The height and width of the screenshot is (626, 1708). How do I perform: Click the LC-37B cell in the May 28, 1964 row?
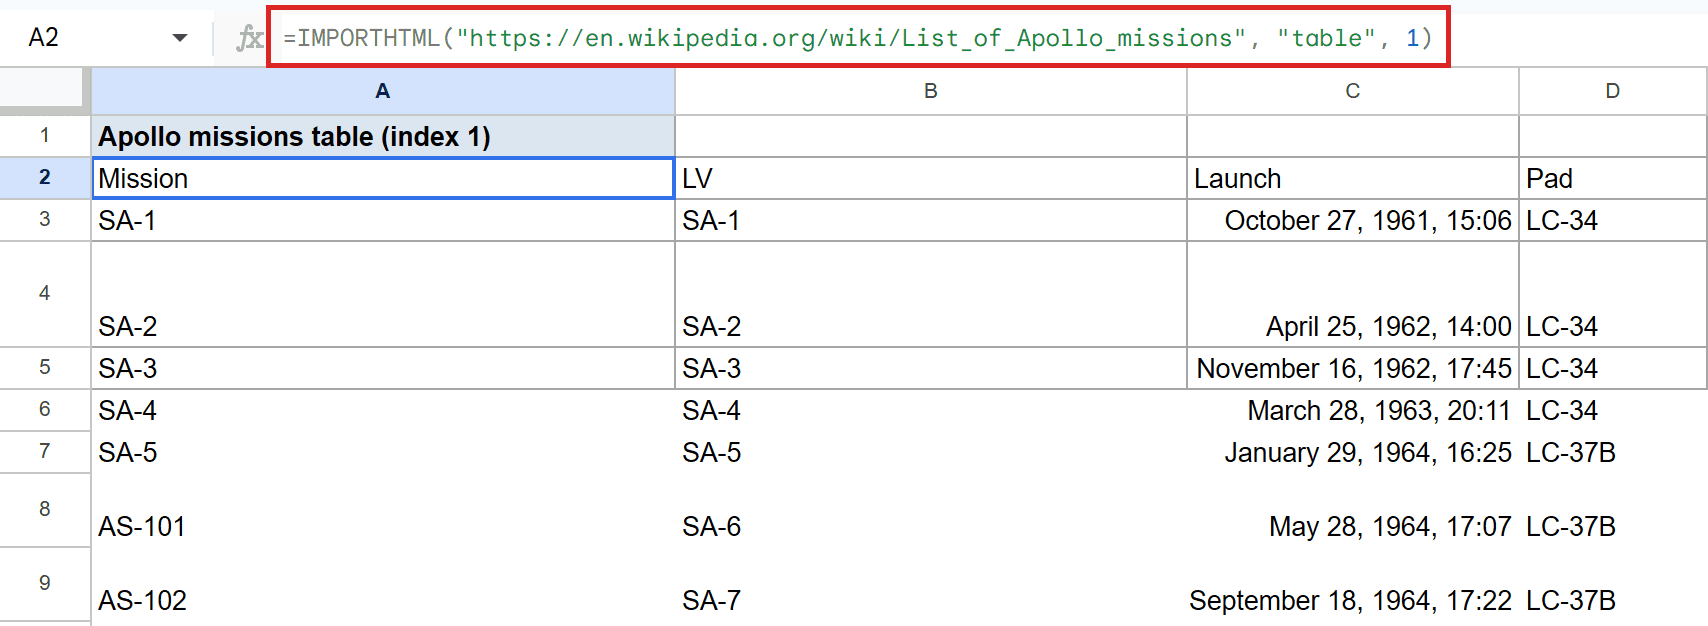1613,510
